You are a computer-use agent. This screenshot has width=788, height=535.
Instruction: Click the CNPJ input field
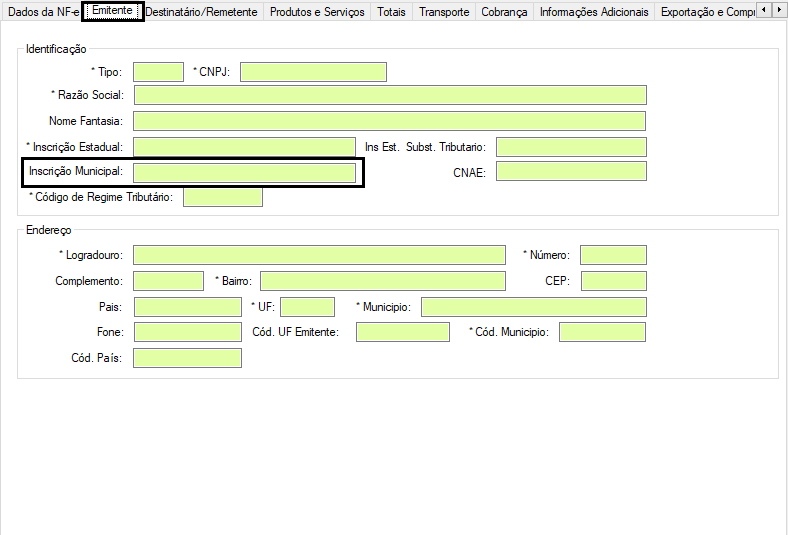(313, 72)
